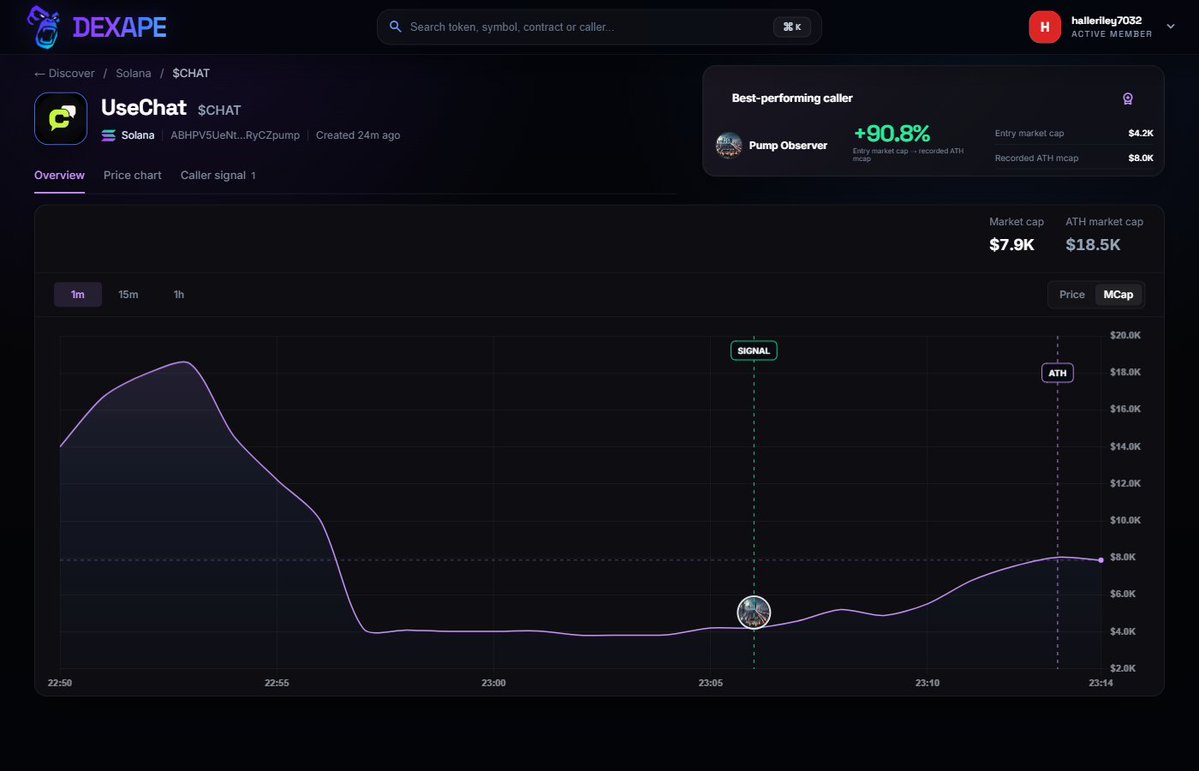1199x771 pixels.
Task: Click the caller avatar on chart line
Action: [753, 612]
